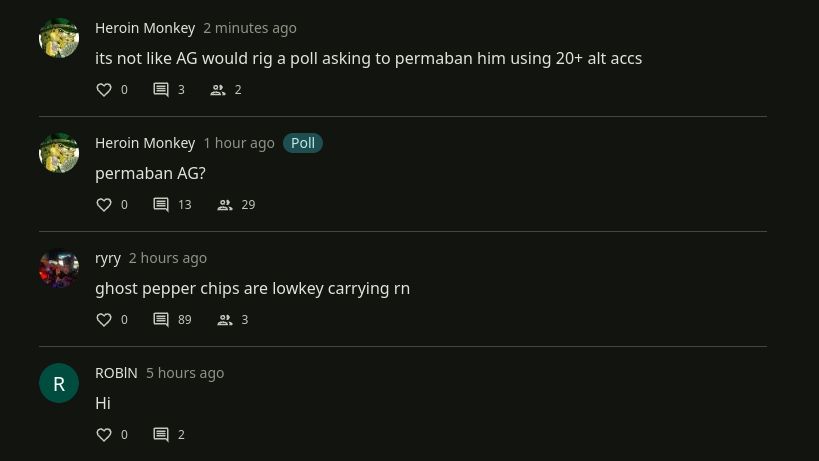
Task: Open Heroin Monkey's profile from the first post
Action: tap(145, 28)
